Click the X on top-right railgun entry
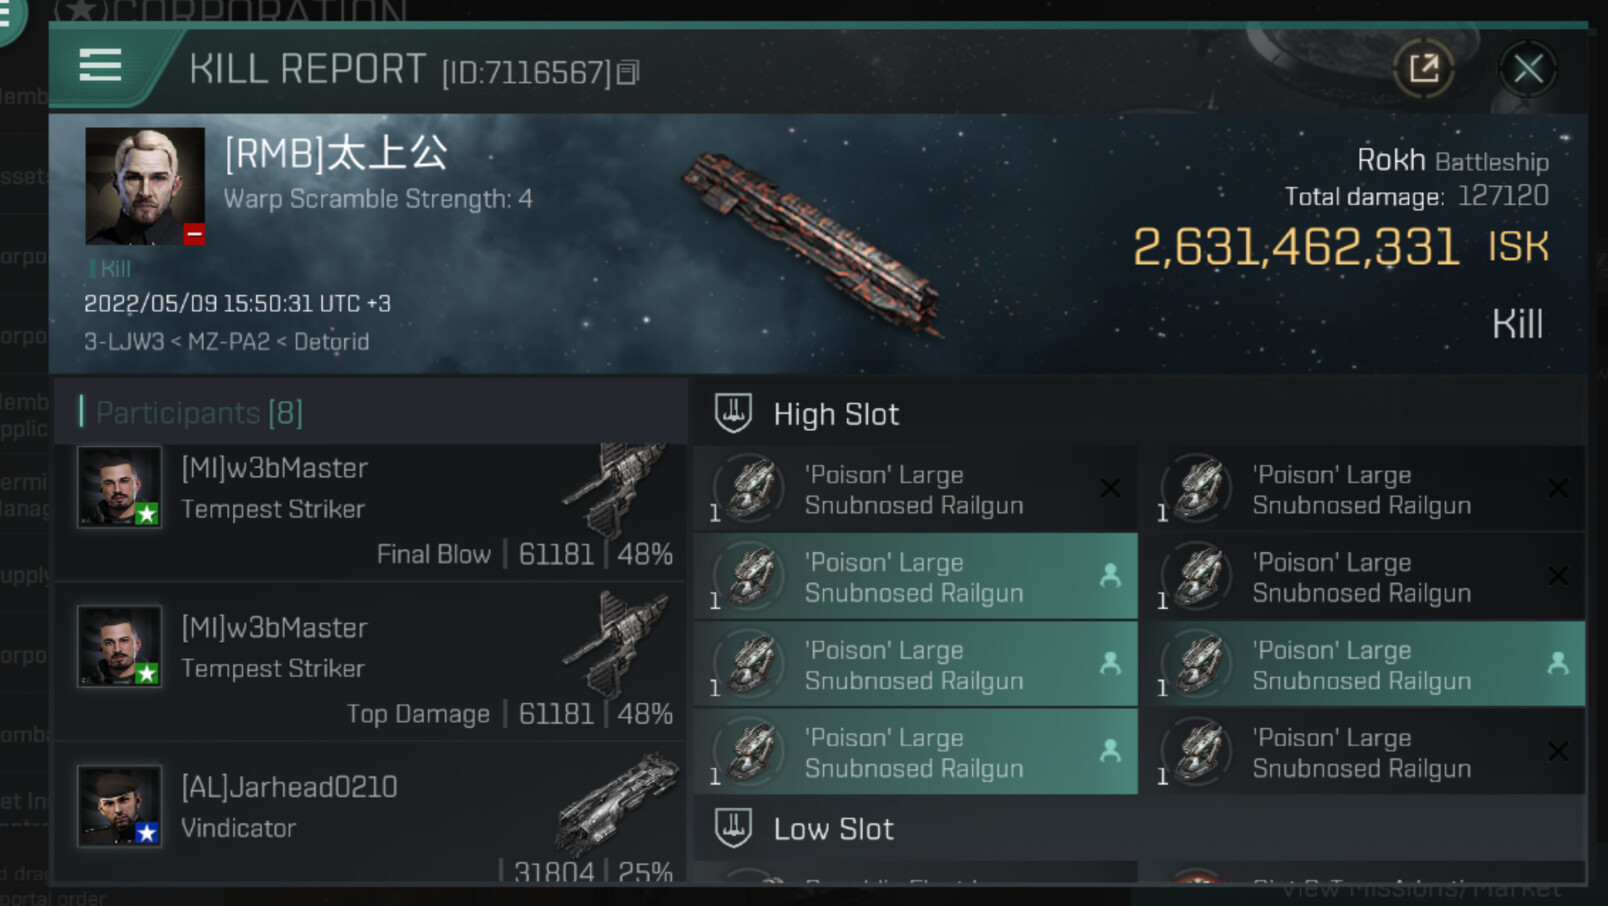The image size is (1608, 906). point(1557,488)
